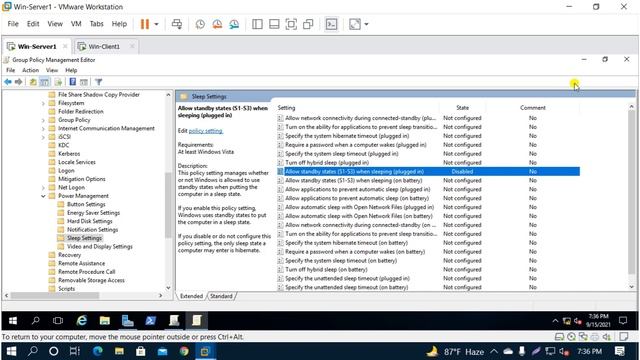
Task: Toggle the thumbnail bar icon in VMware
Action: pos(274,24)
